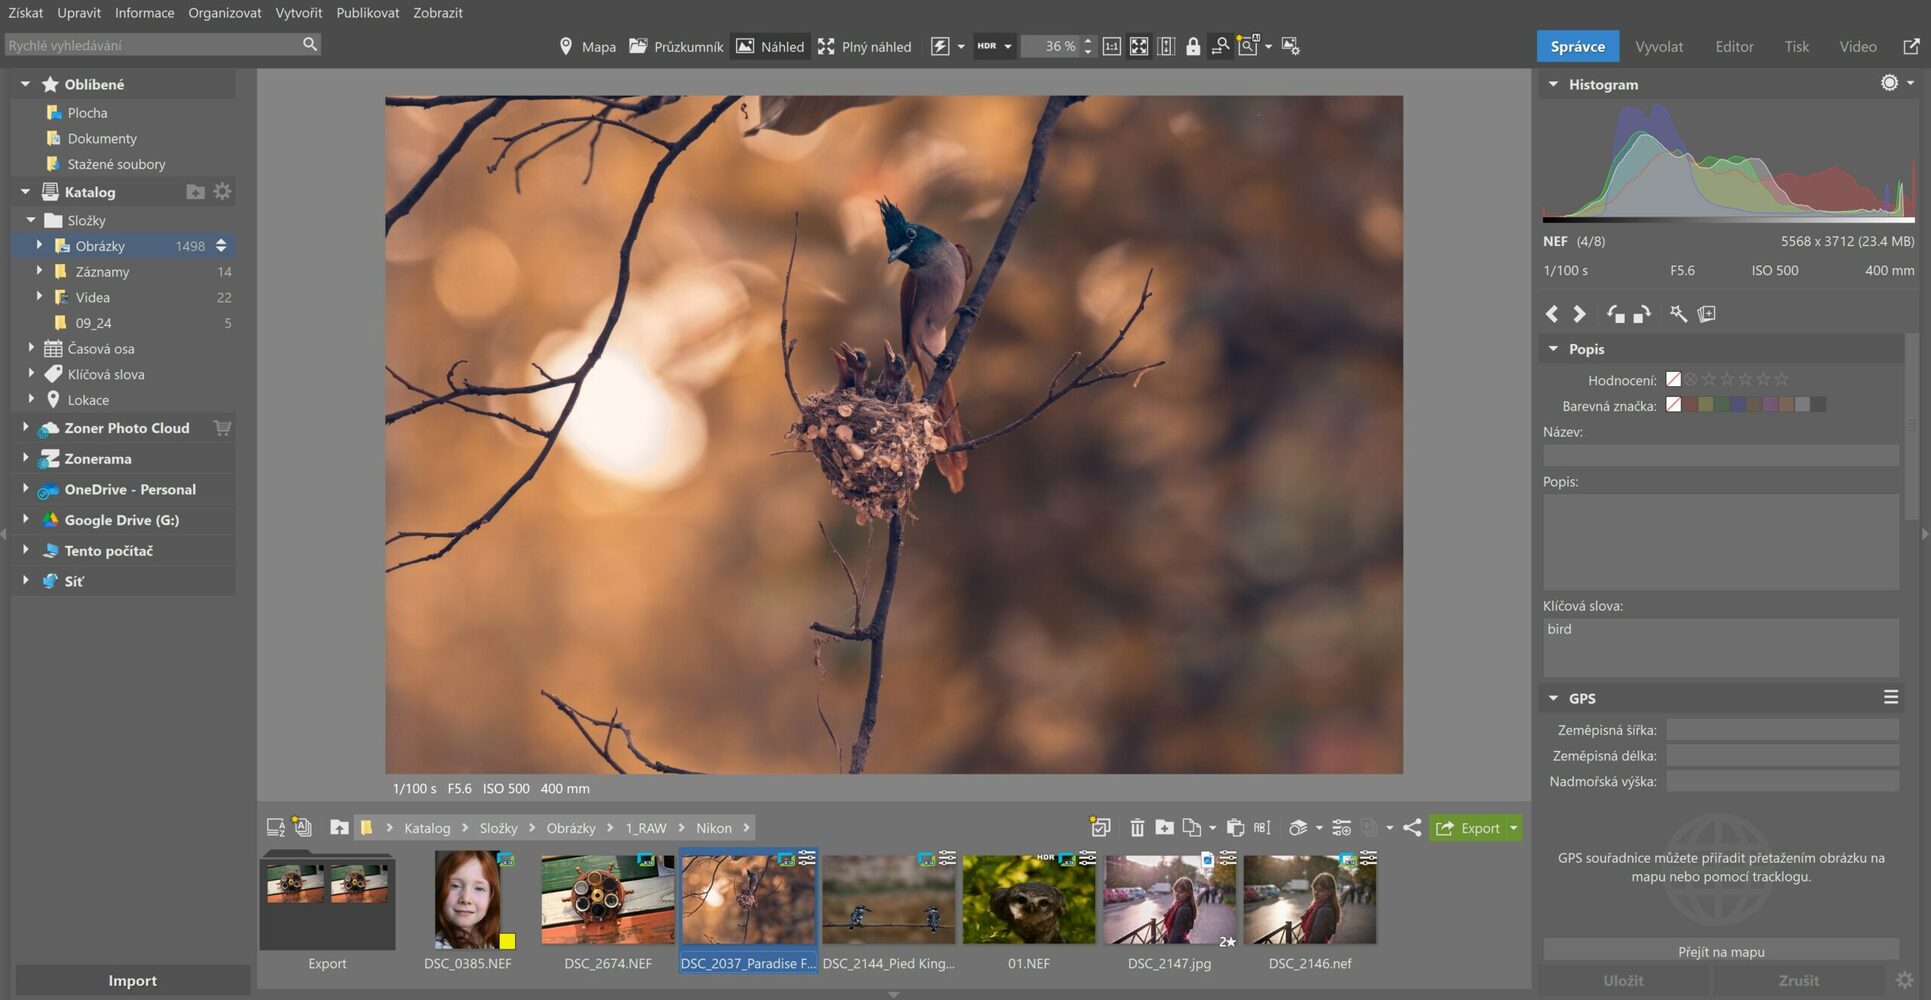Viewport: 1931px width, 1000px height.
Task: Open the Export dropdown arrow
Action: (x=1514, y=828)
